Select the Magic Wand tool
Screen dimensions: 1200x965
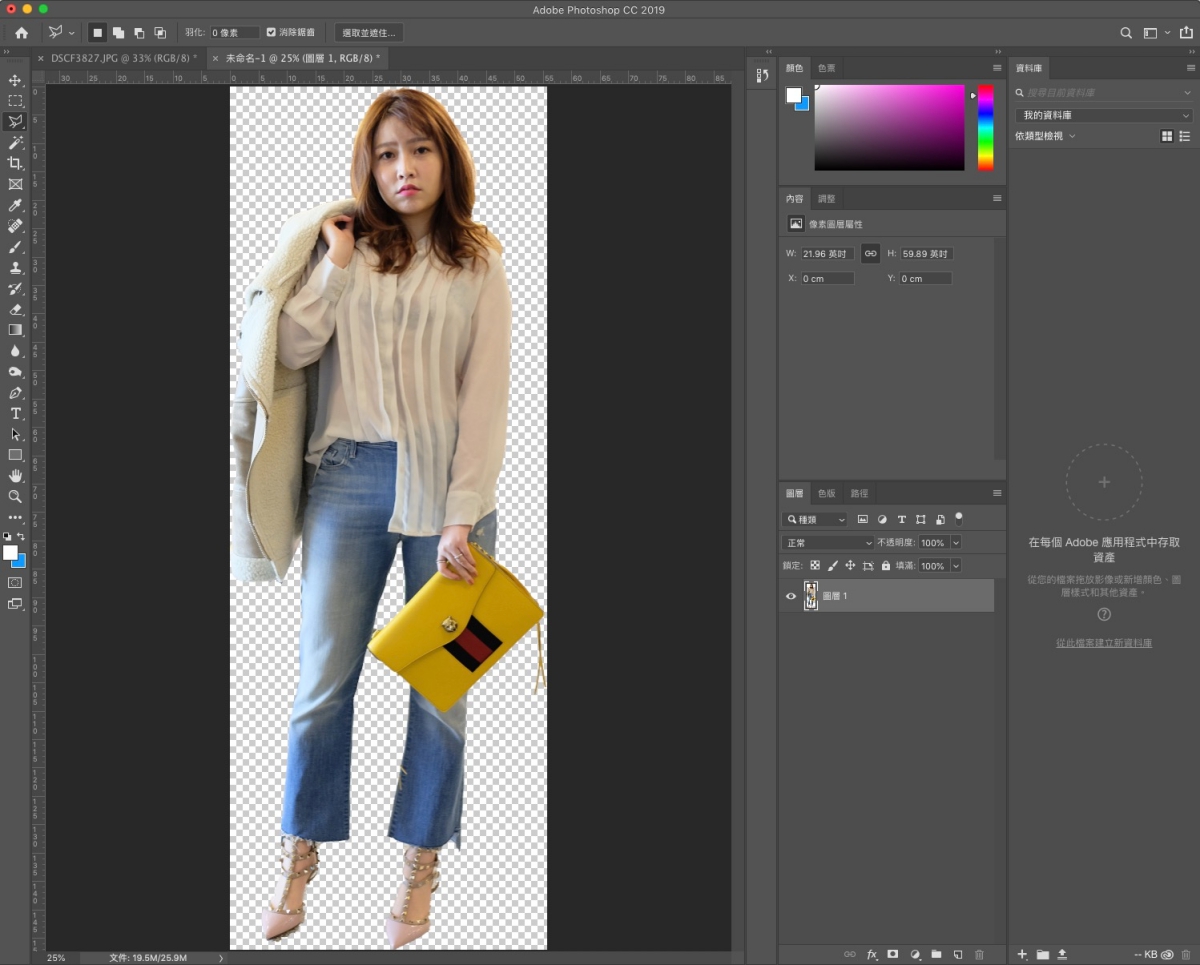(x=15, y=143)
